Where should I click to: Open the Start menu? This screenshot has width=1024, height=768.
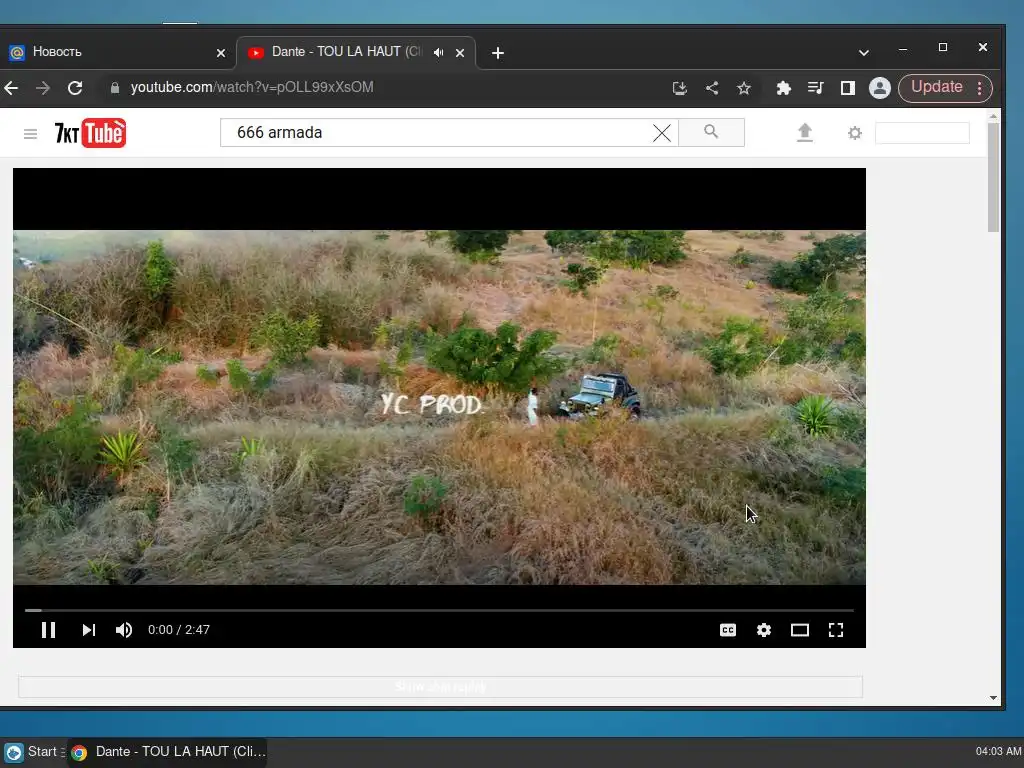[33, 752]
